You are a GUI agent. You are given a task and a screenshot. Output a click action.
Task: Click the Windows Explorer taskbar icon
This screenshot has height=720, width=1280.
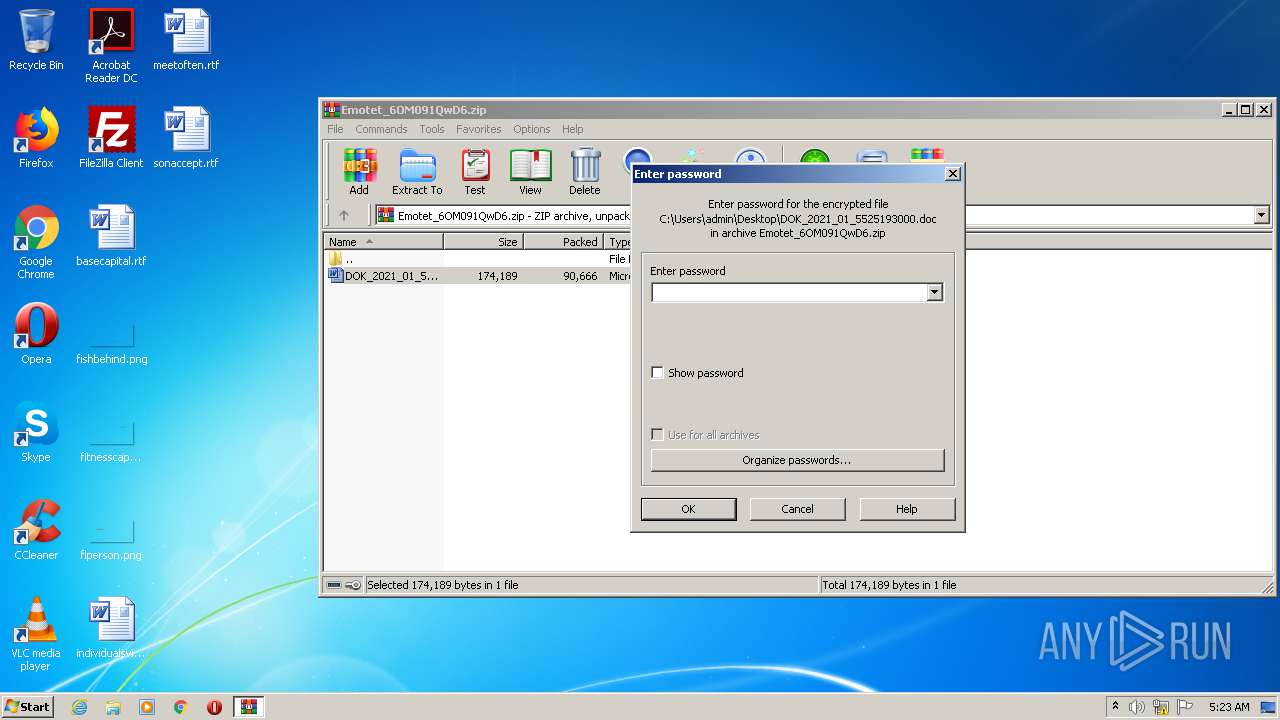[x=113, y=707]
